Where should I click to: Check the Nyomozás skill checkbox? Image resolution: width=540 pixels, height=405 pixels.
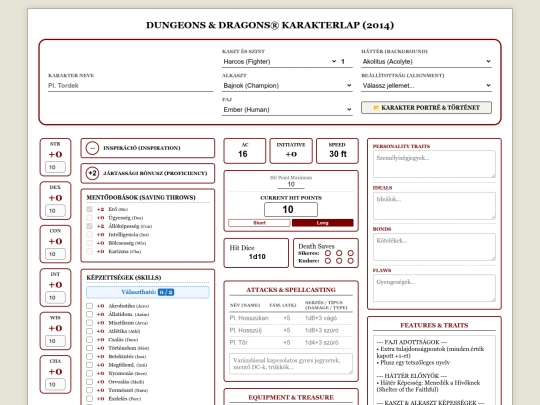[x=90, y=373]
